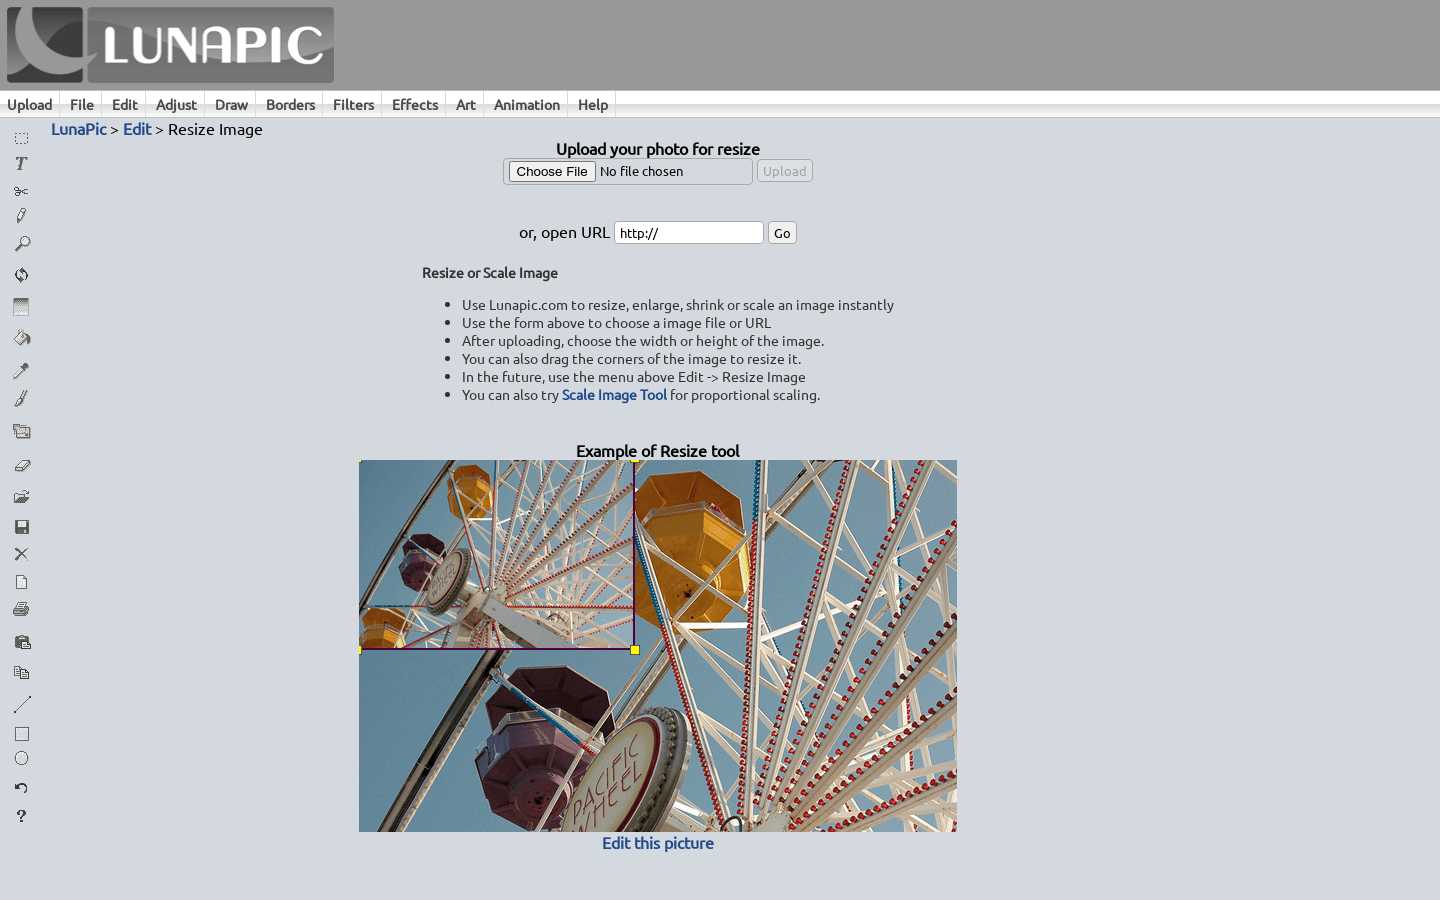Select the paintbrush tool
This screenshot has width=1440, height=900.
(x=21, y=398)
